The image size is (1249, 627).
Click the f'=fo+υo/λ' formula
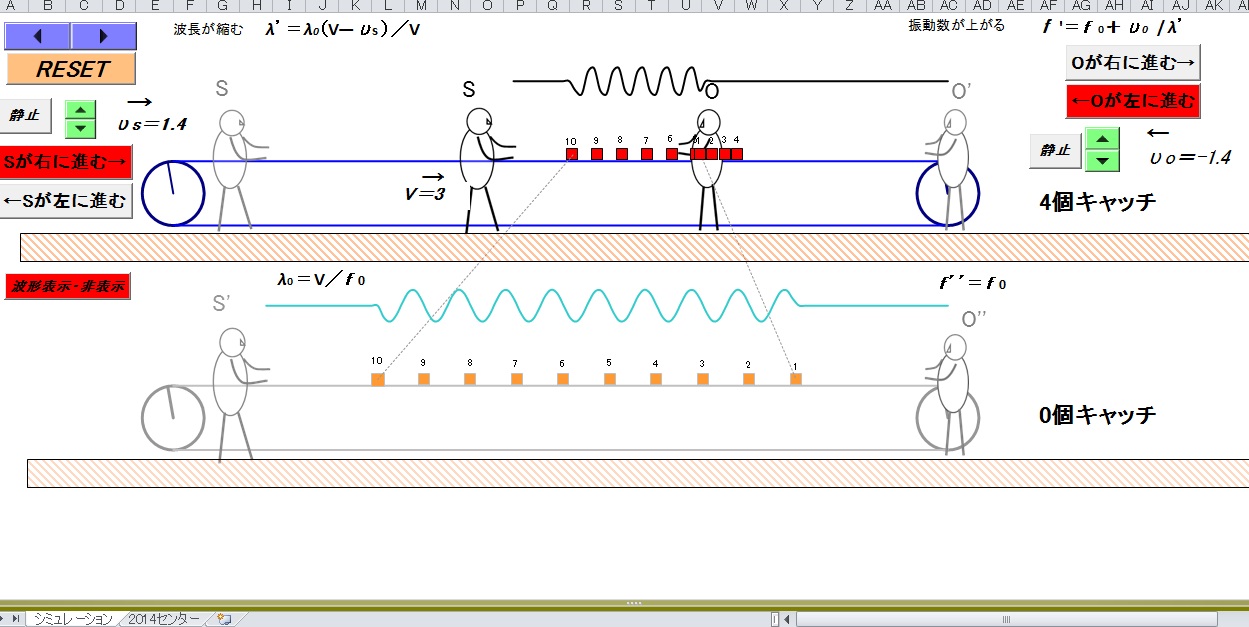1113,27
